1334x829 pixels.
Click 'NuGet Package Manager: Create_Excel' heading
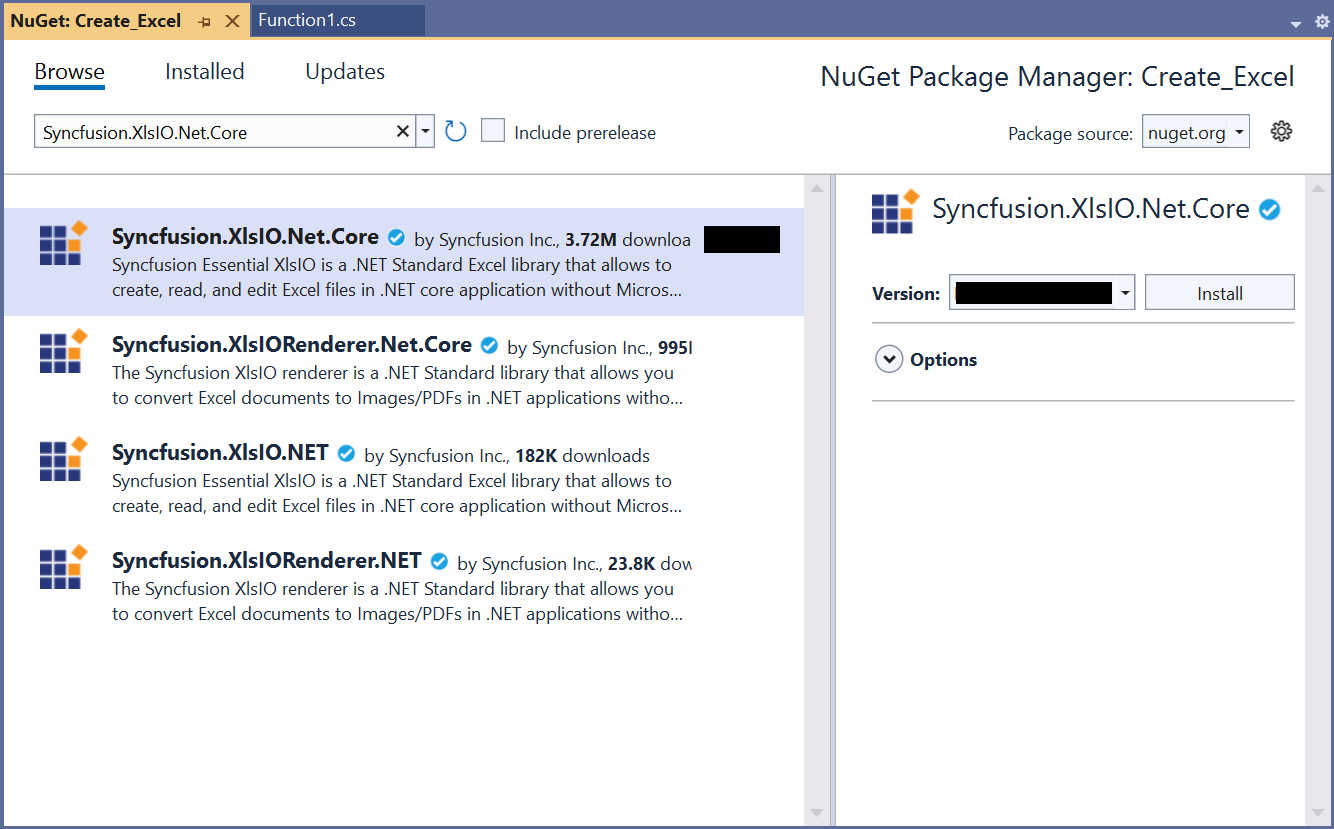click(x=1057, y=77)
